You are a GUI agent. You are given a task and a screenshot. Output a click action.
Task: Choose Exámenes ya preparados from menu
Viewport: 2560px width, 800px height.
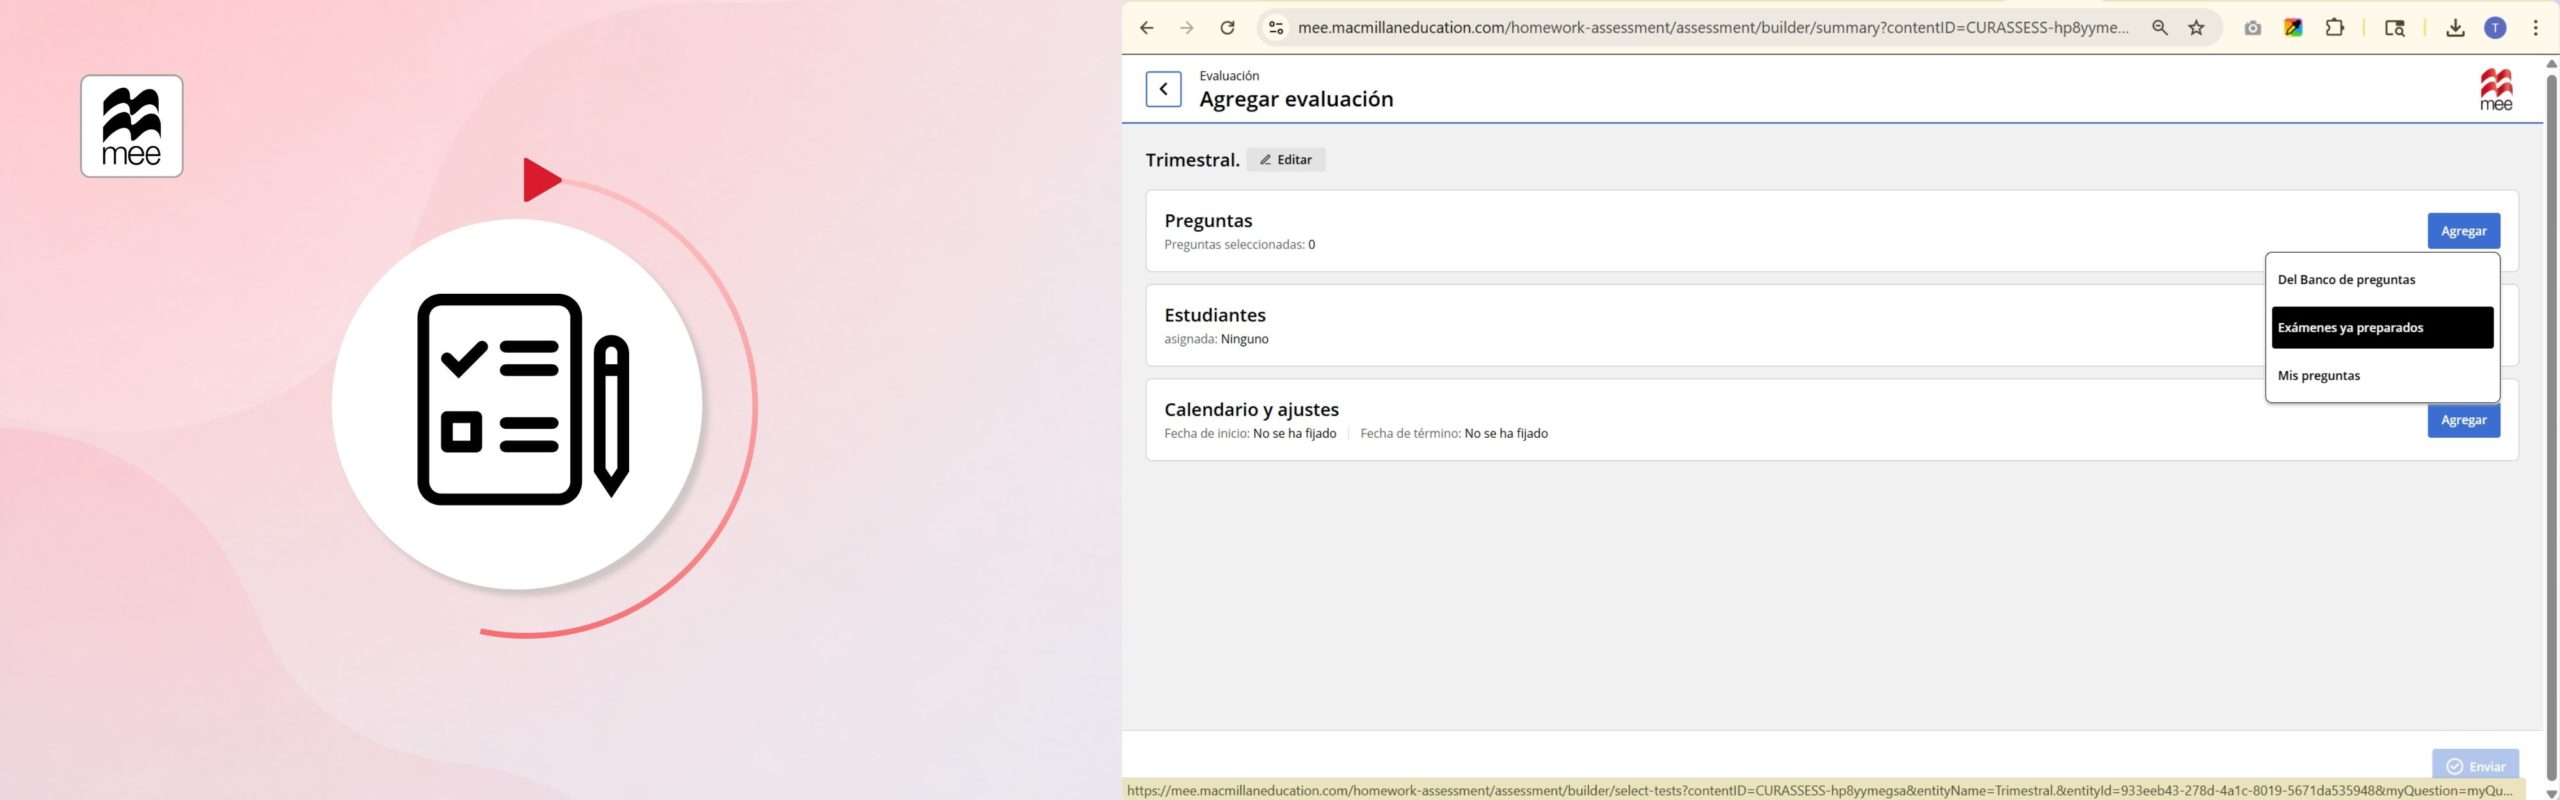coord(2382,328)
